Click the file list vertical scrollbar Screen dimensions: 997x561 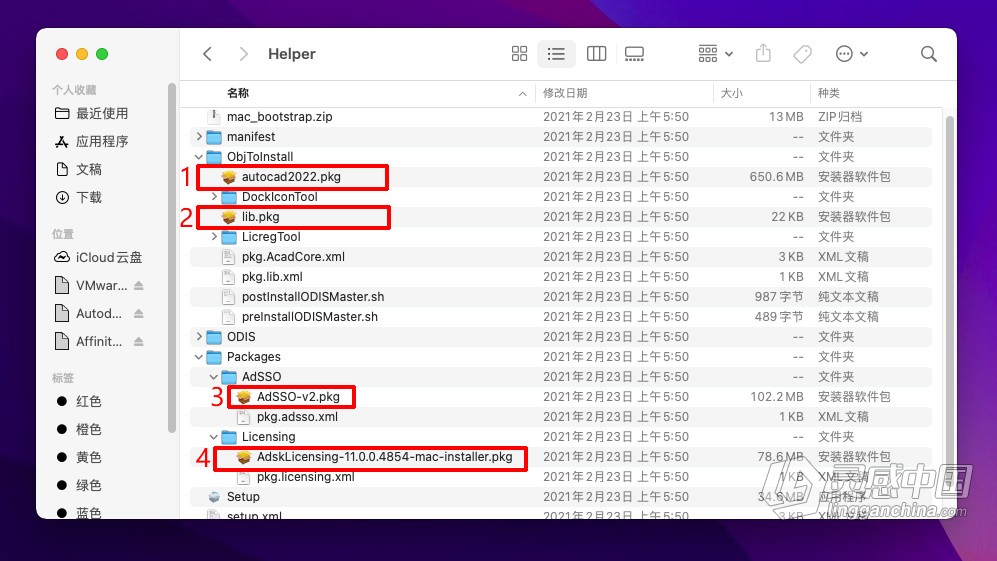(950, 299)
